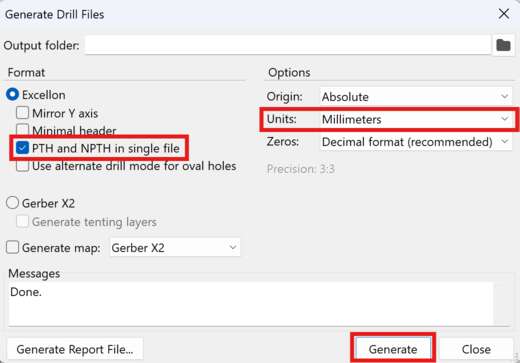Image resolution: width=520 pixels, height=363 pixels.
Task: Open the Zeros format dropdown
Action: tap(416, 142)
